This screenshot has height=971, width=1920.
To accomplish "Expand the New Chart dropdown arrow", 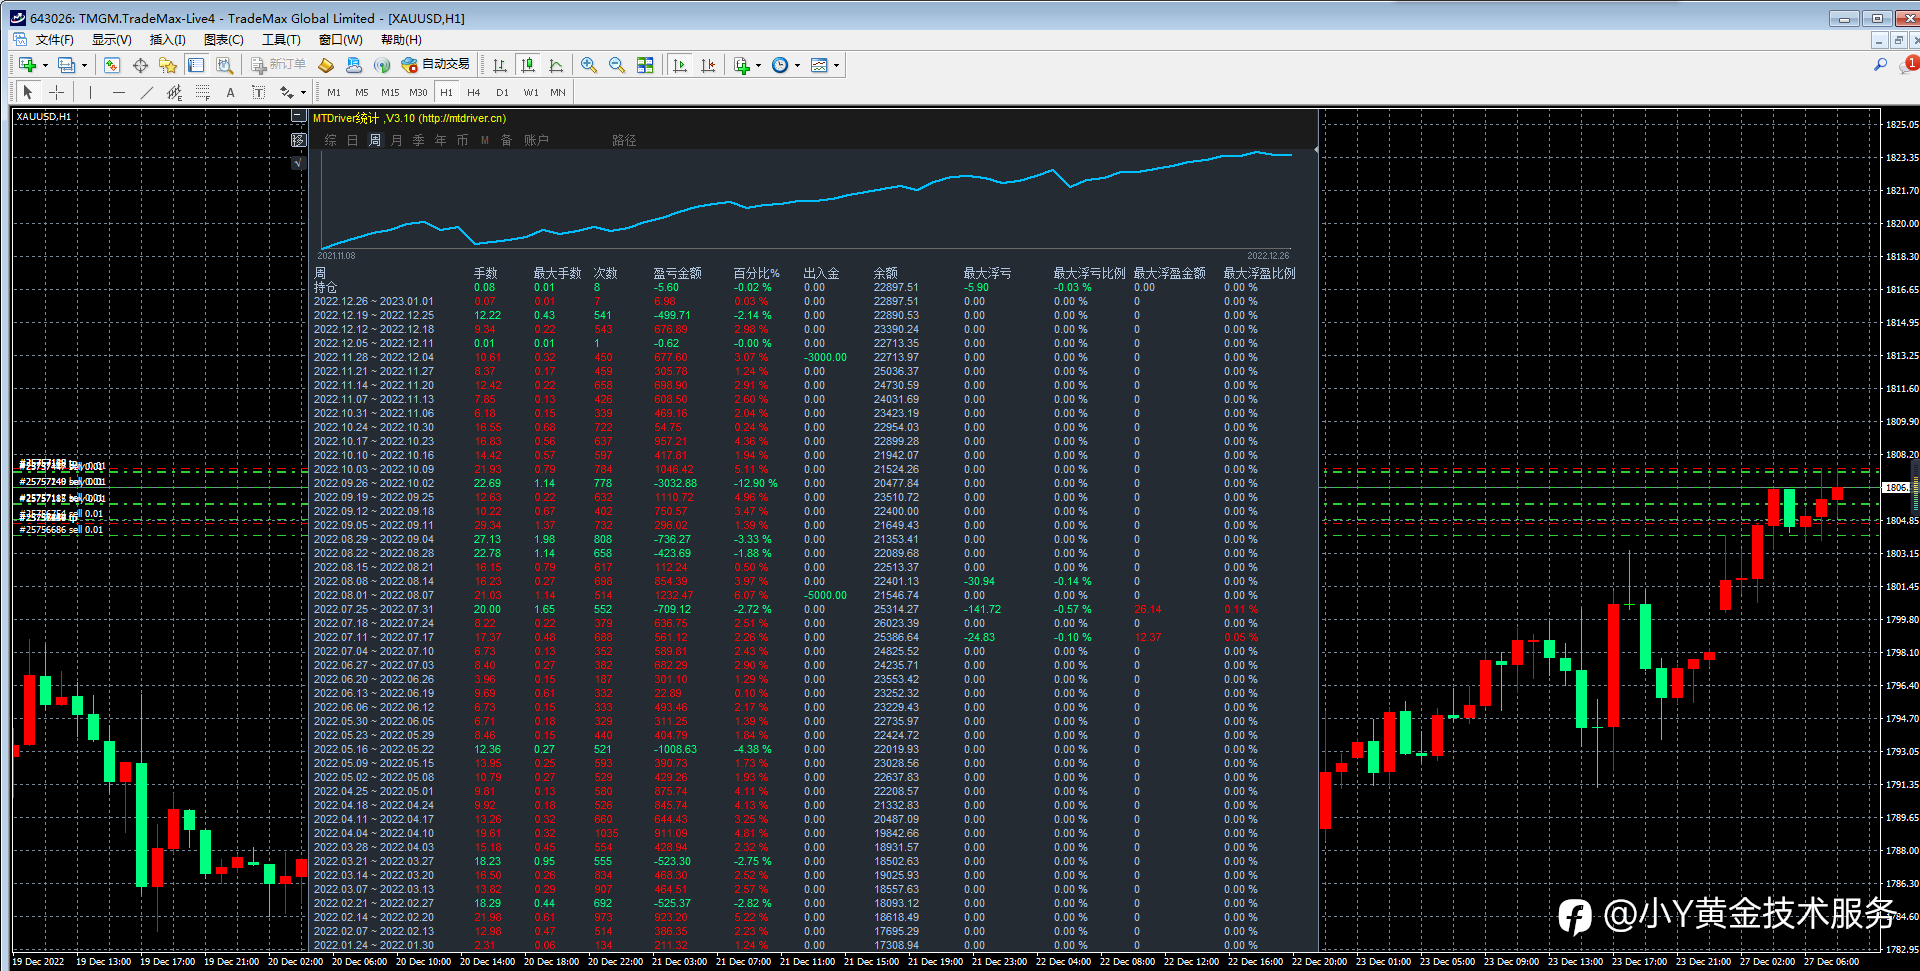I will (x=45, y=66).
